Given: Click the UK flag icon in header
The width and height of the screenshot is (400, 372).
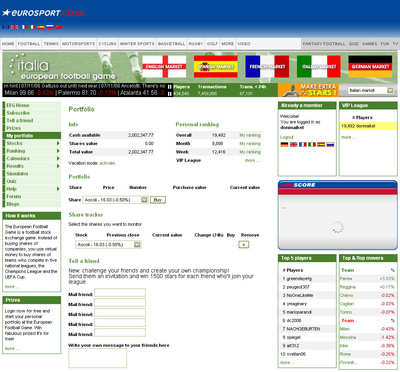Looking at the screenshot, I should [15, 27].
